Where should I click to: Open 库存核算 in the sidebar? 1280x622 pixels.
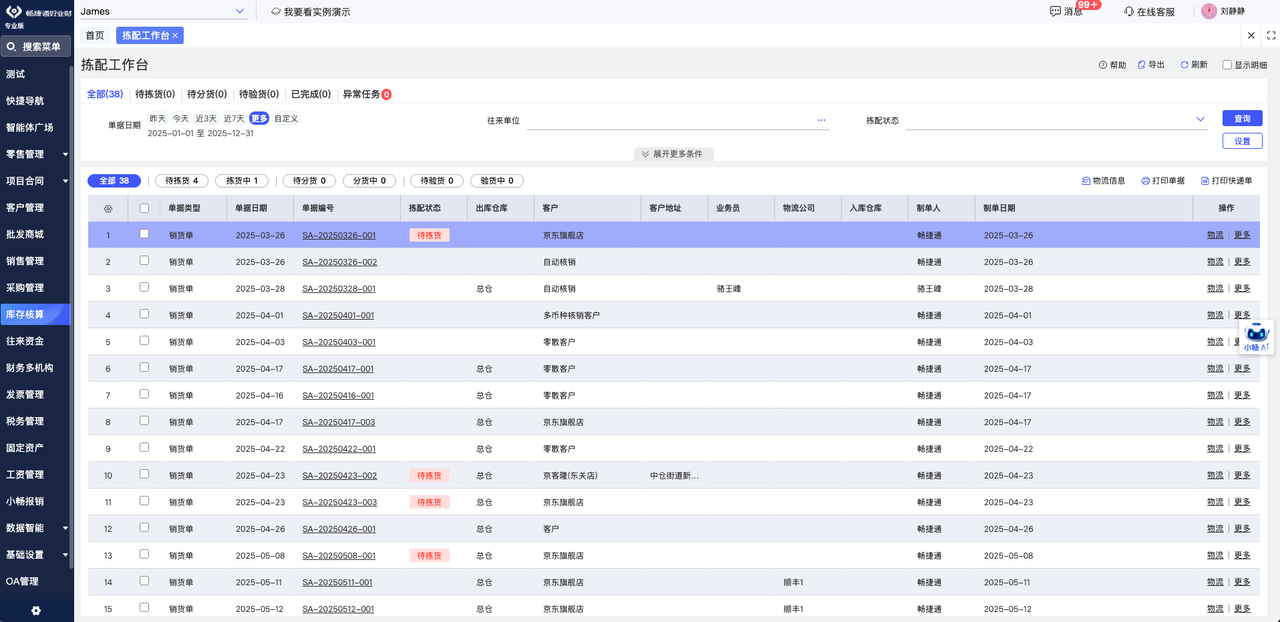(x=35, y=314)
